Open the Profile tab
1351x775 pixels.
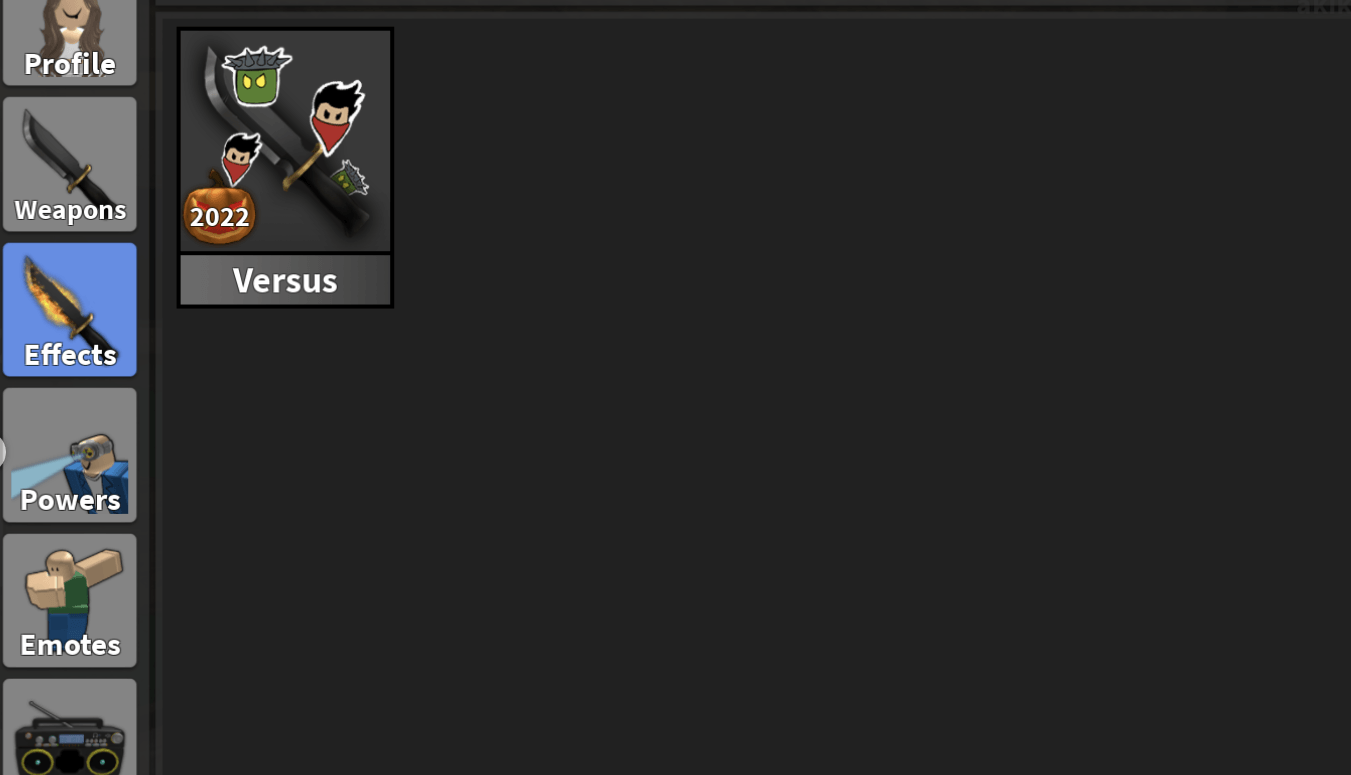click(x=69, y=42)
